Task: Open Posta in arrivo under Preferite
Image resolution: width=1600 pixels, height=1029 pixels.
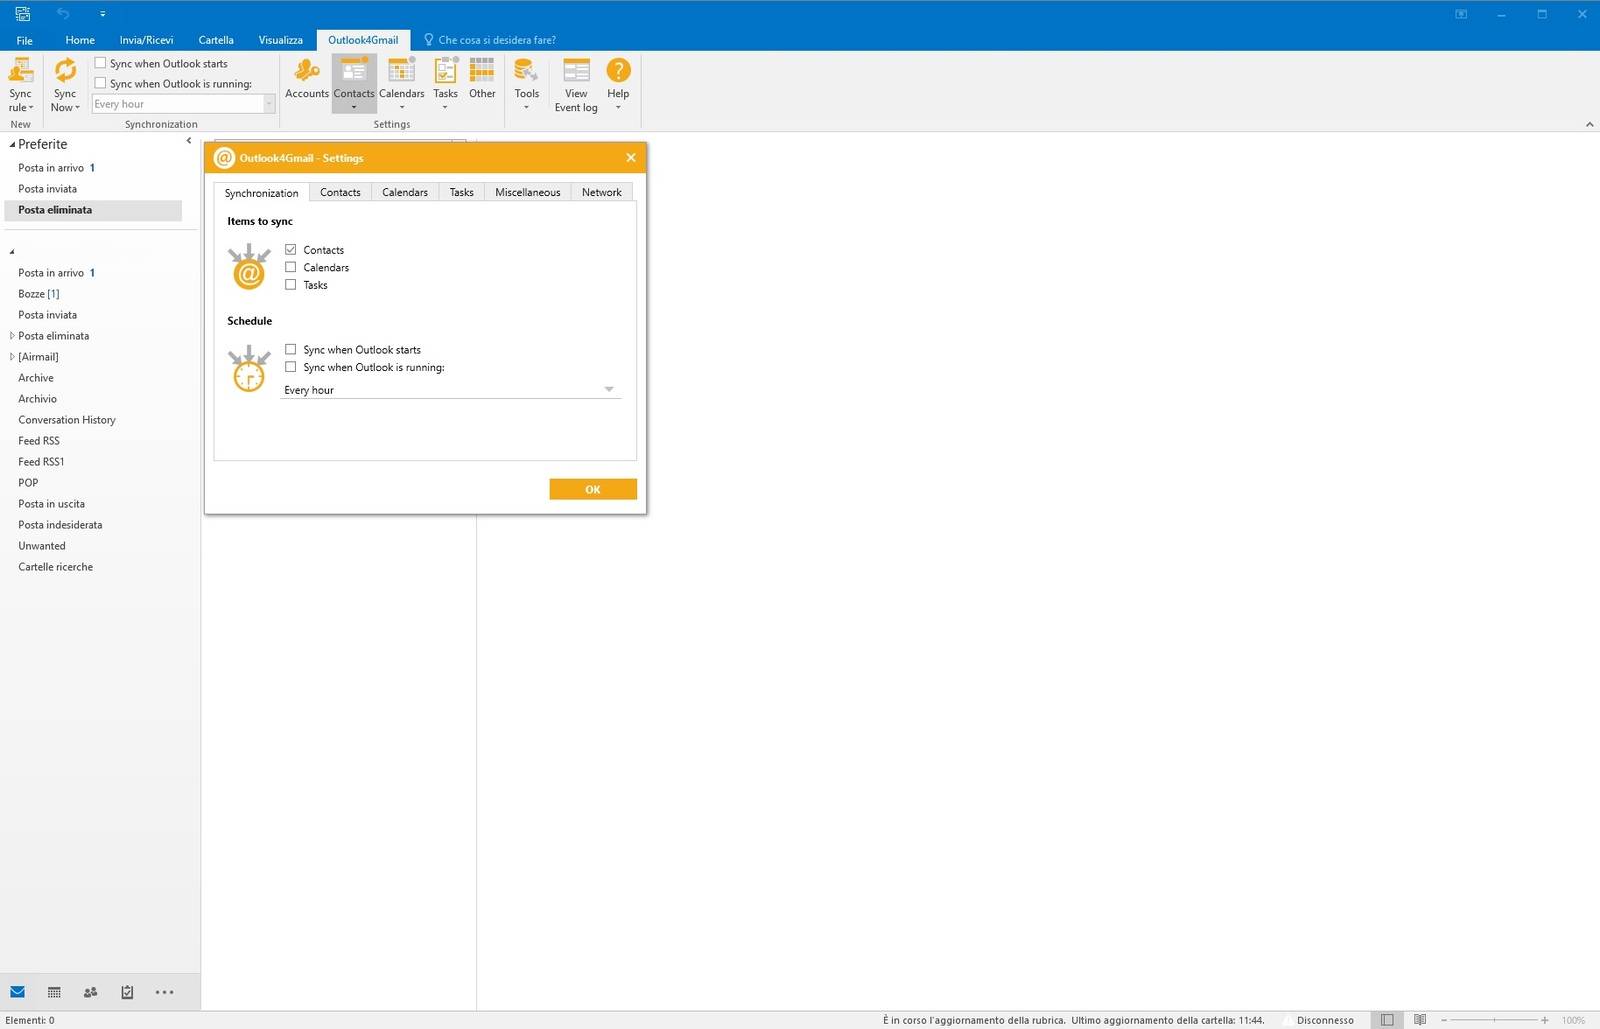Action: pyautogui.click(x=57, y=168)
